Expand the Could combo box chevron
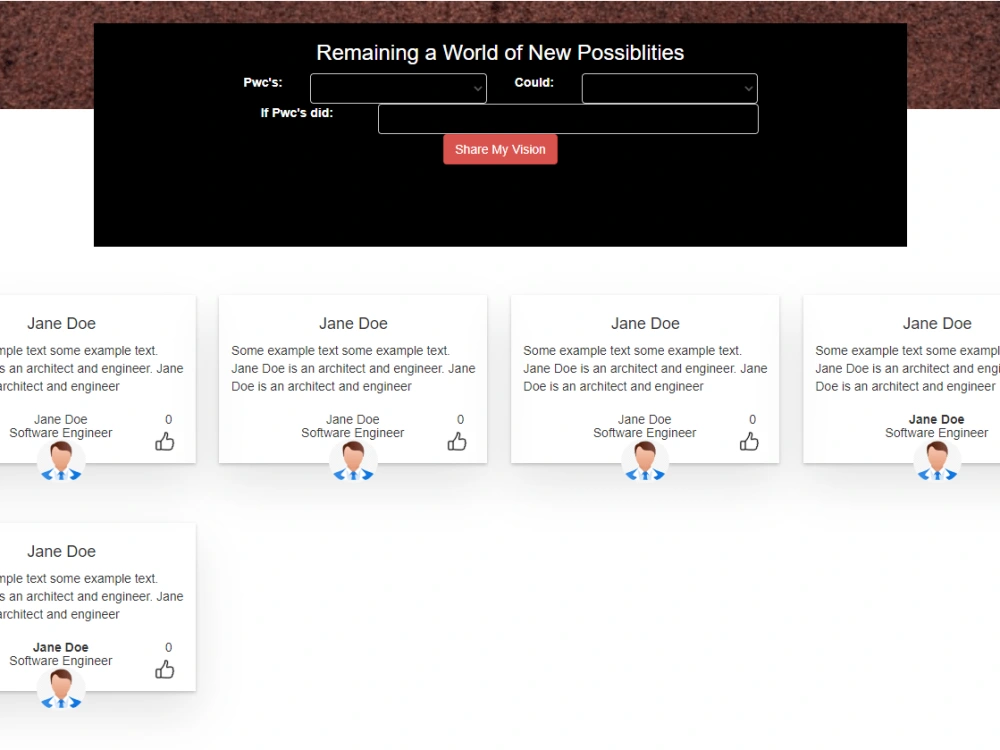This screenshot has height=750, width=1000. coord(748,88)
